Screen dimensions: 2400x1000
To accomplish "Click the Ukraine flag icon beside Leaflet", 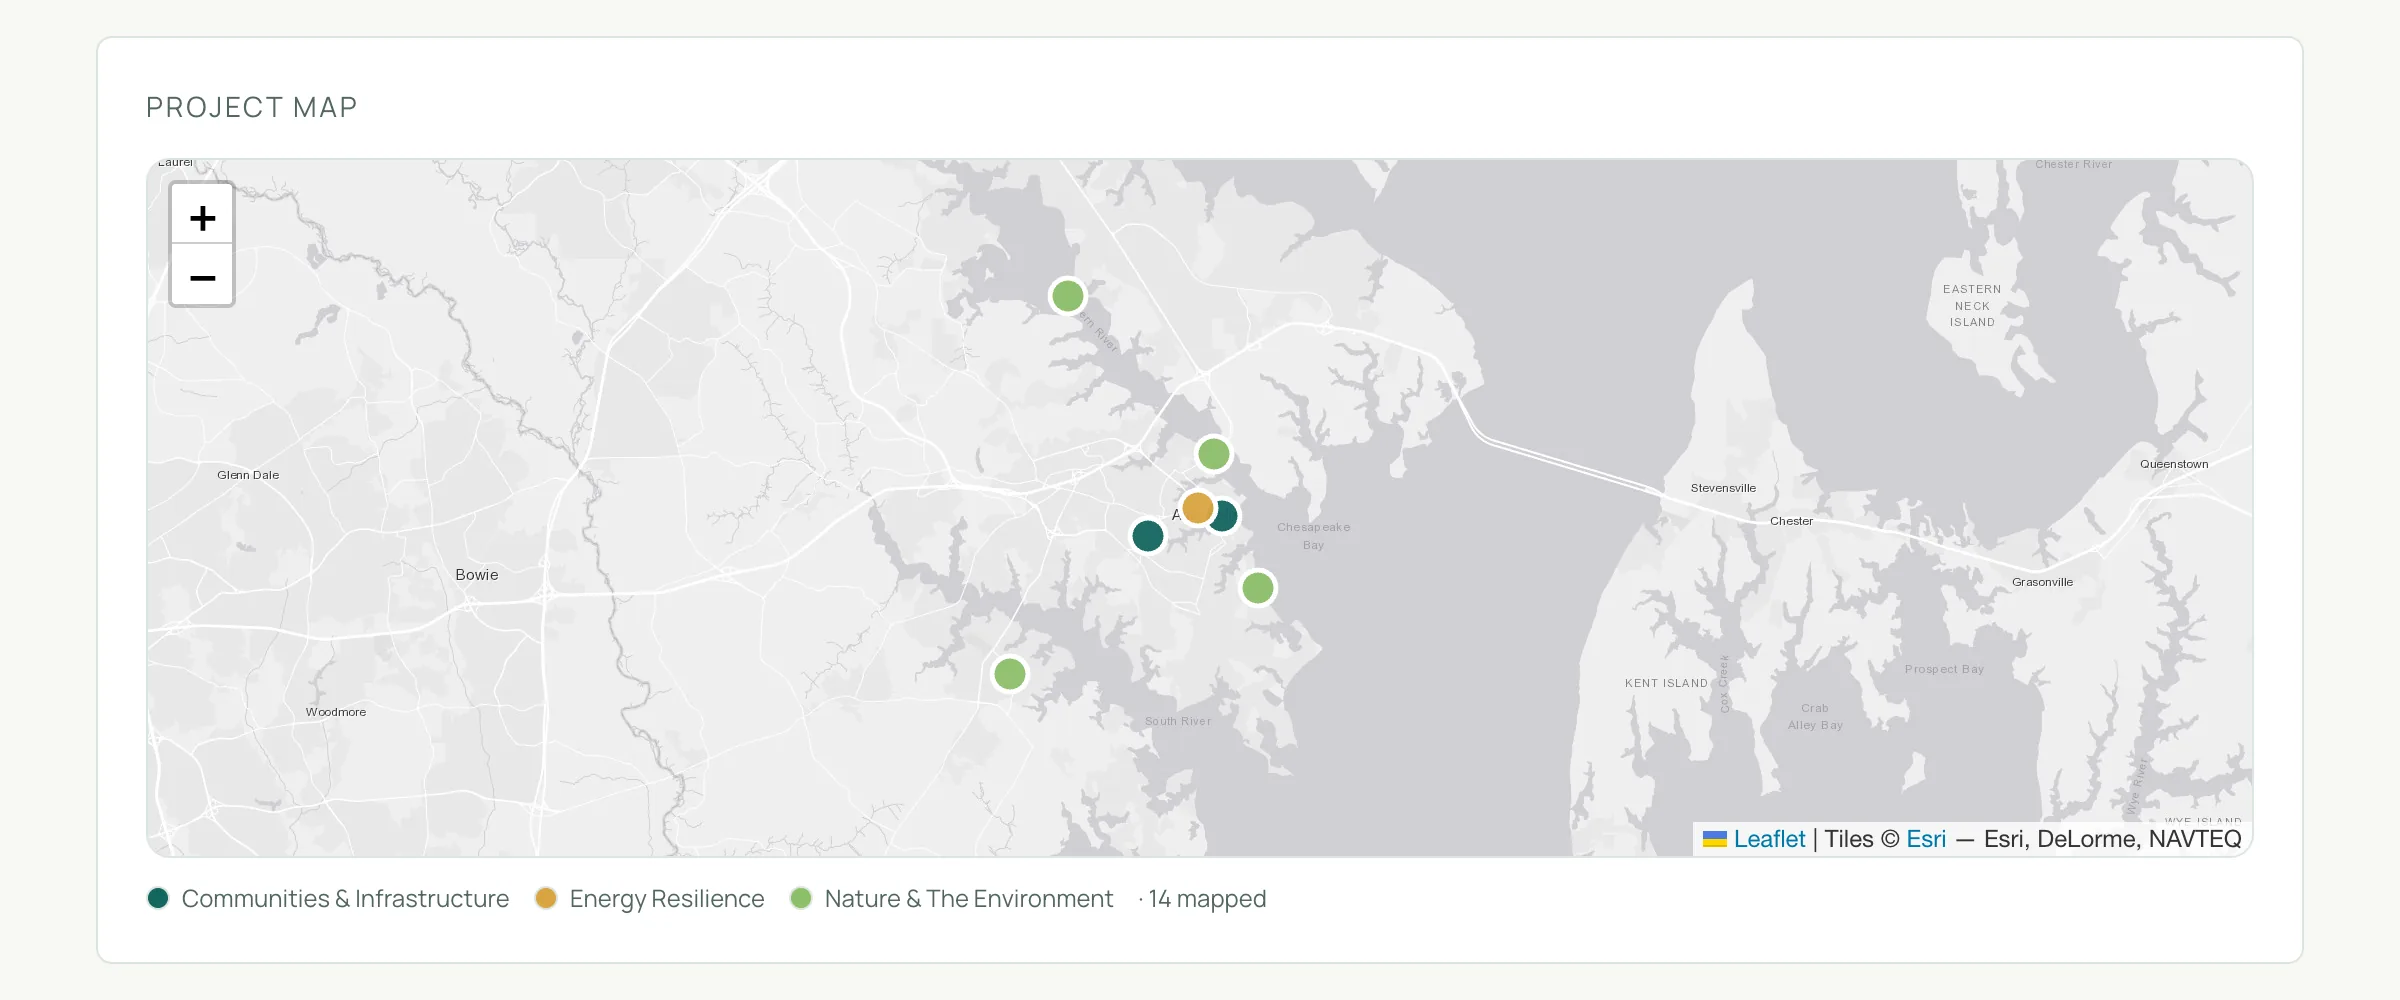I will (1715, 839).
